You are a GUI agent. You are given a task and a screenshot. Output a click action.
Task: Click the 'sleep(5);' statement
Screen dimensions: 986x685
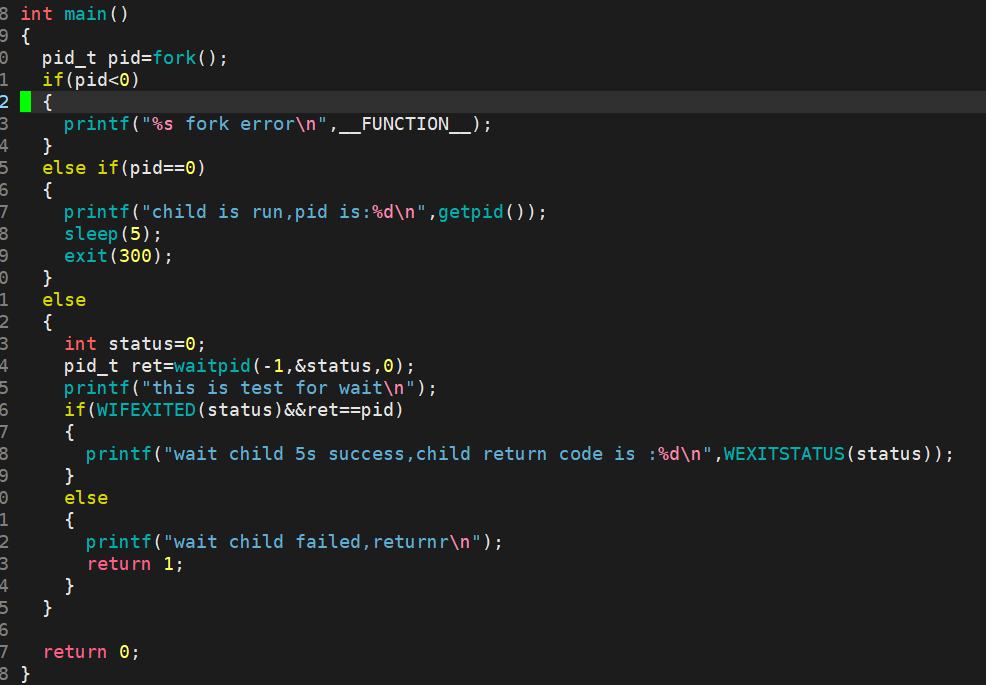coord(113,234)
